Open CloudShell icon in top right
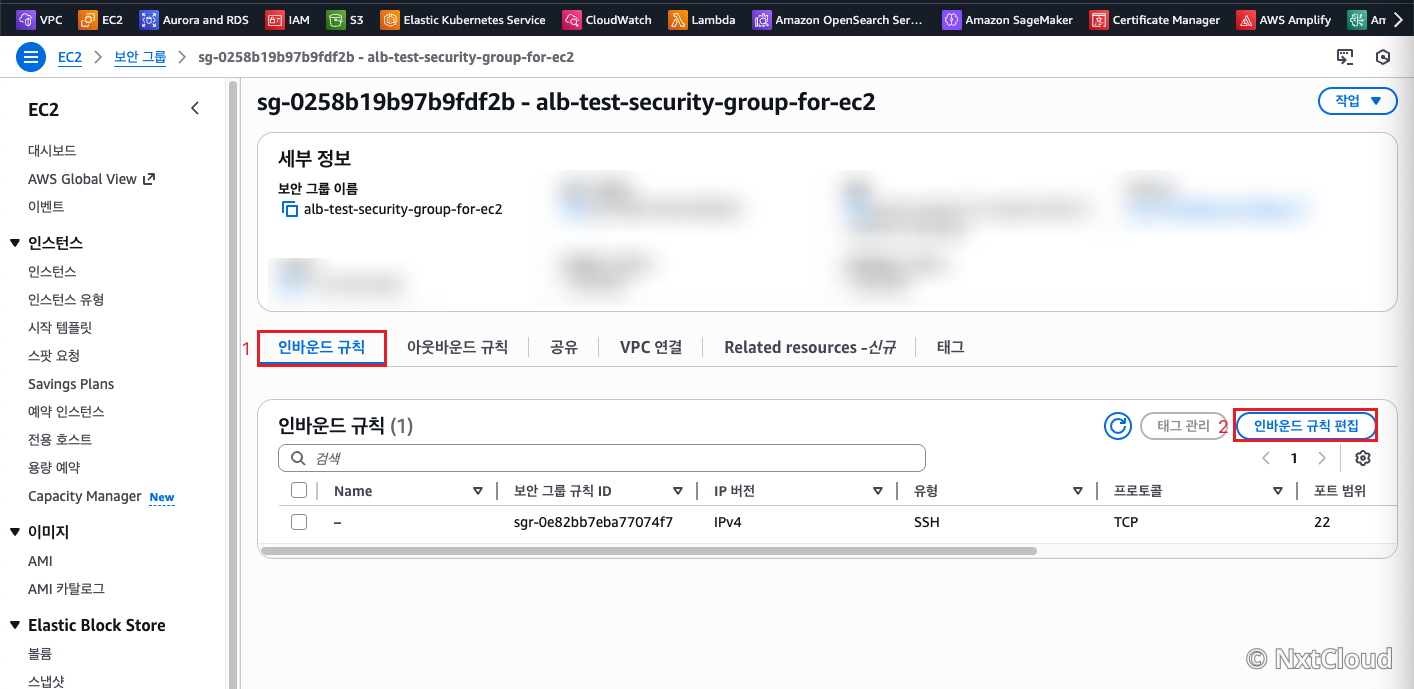This screenshot has height=689, width=1414. click(1345, 57)
